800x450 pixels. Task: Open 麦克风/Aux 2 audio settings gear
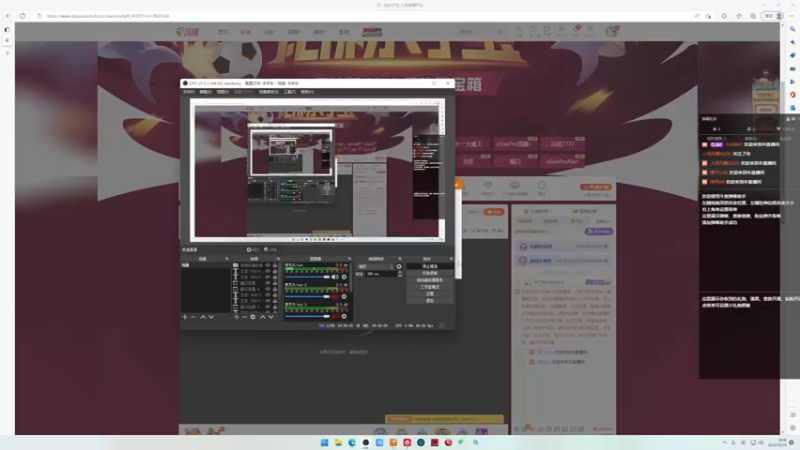click(344, 296)
